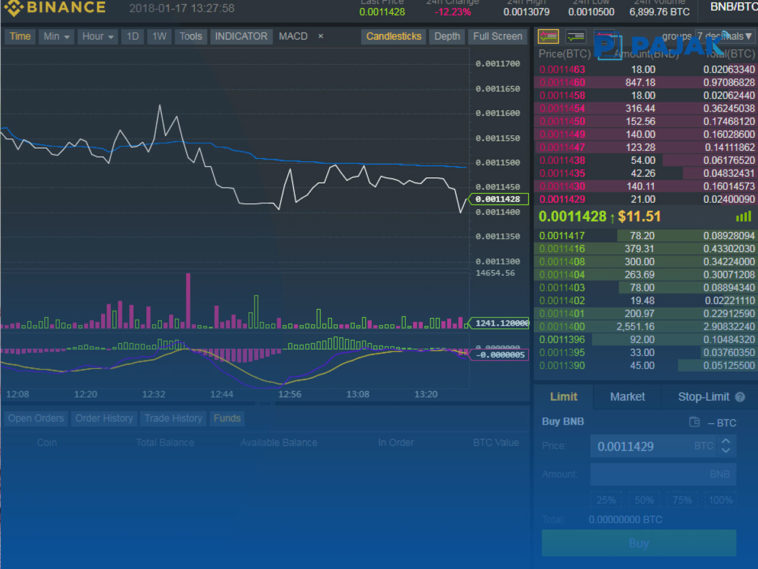Select buy order at 0.0011408
758x569 pixels.
(x=646, y=262)
